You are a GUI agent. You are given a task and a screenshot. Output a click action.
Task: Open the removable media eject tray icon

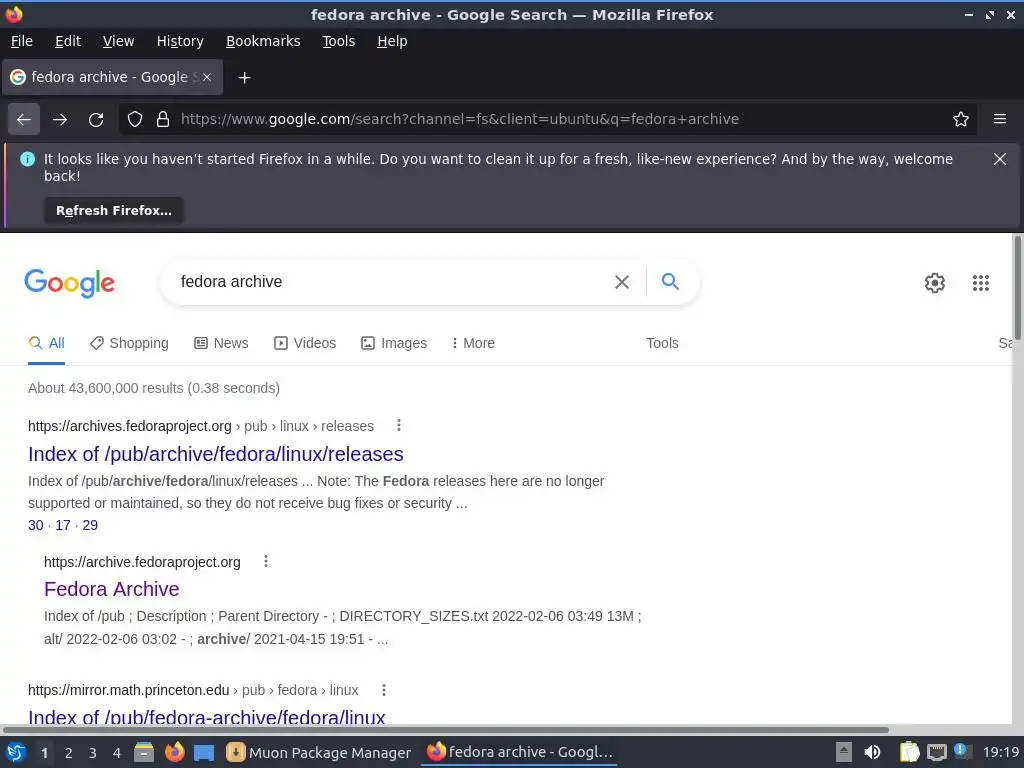844,752
